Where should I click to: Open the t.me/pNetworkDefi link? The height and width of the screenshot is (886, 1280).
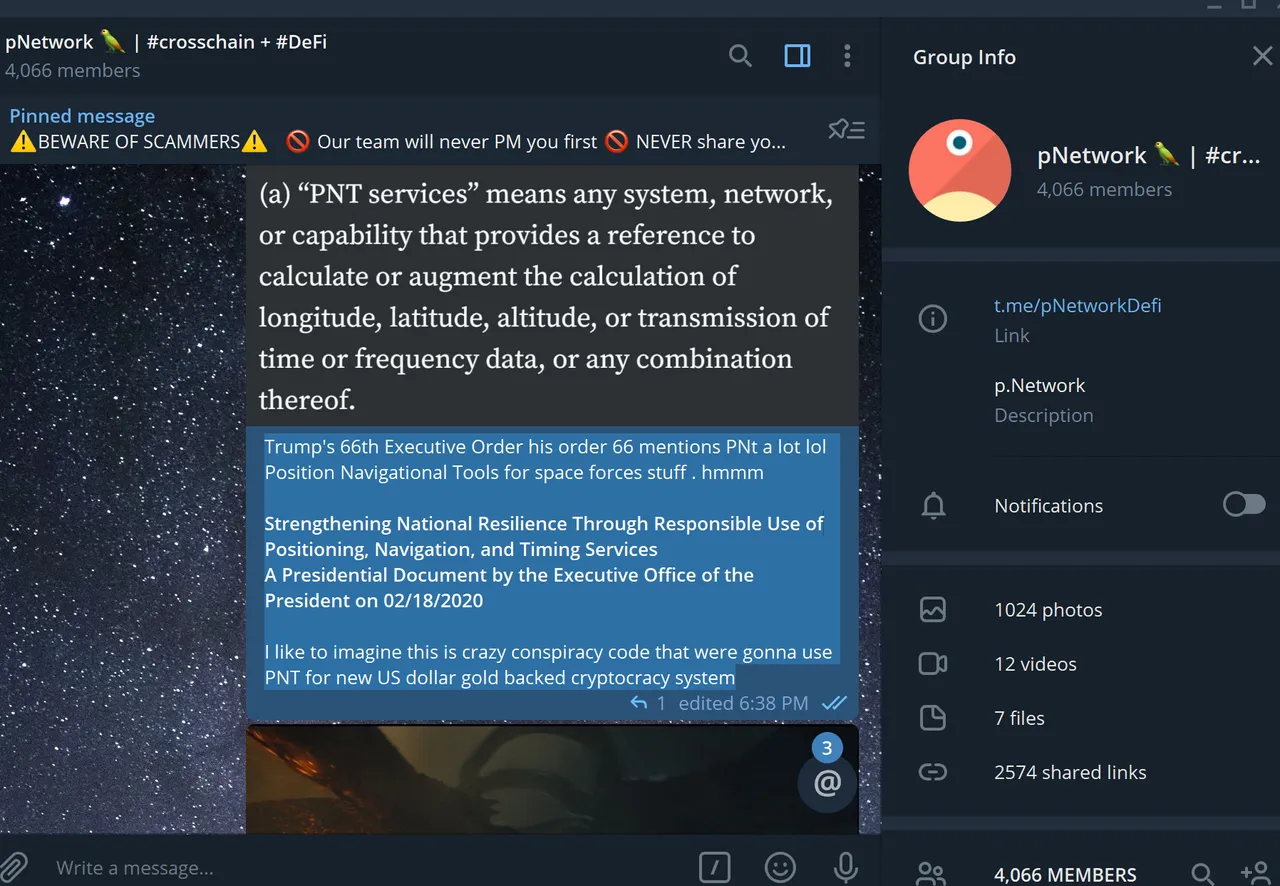(1077, 305)
